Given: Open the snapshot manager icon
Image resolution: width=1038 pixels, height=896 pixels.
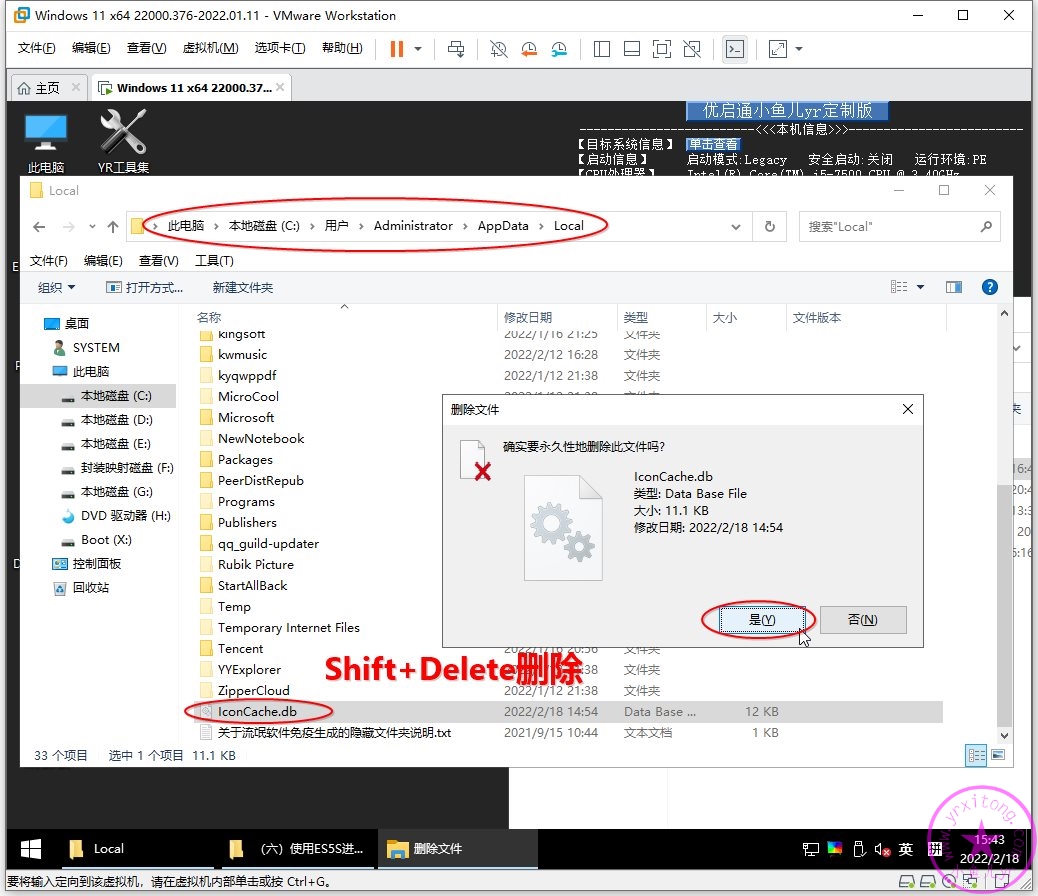Looking at the screenshot, I should [x=559, y=49].
